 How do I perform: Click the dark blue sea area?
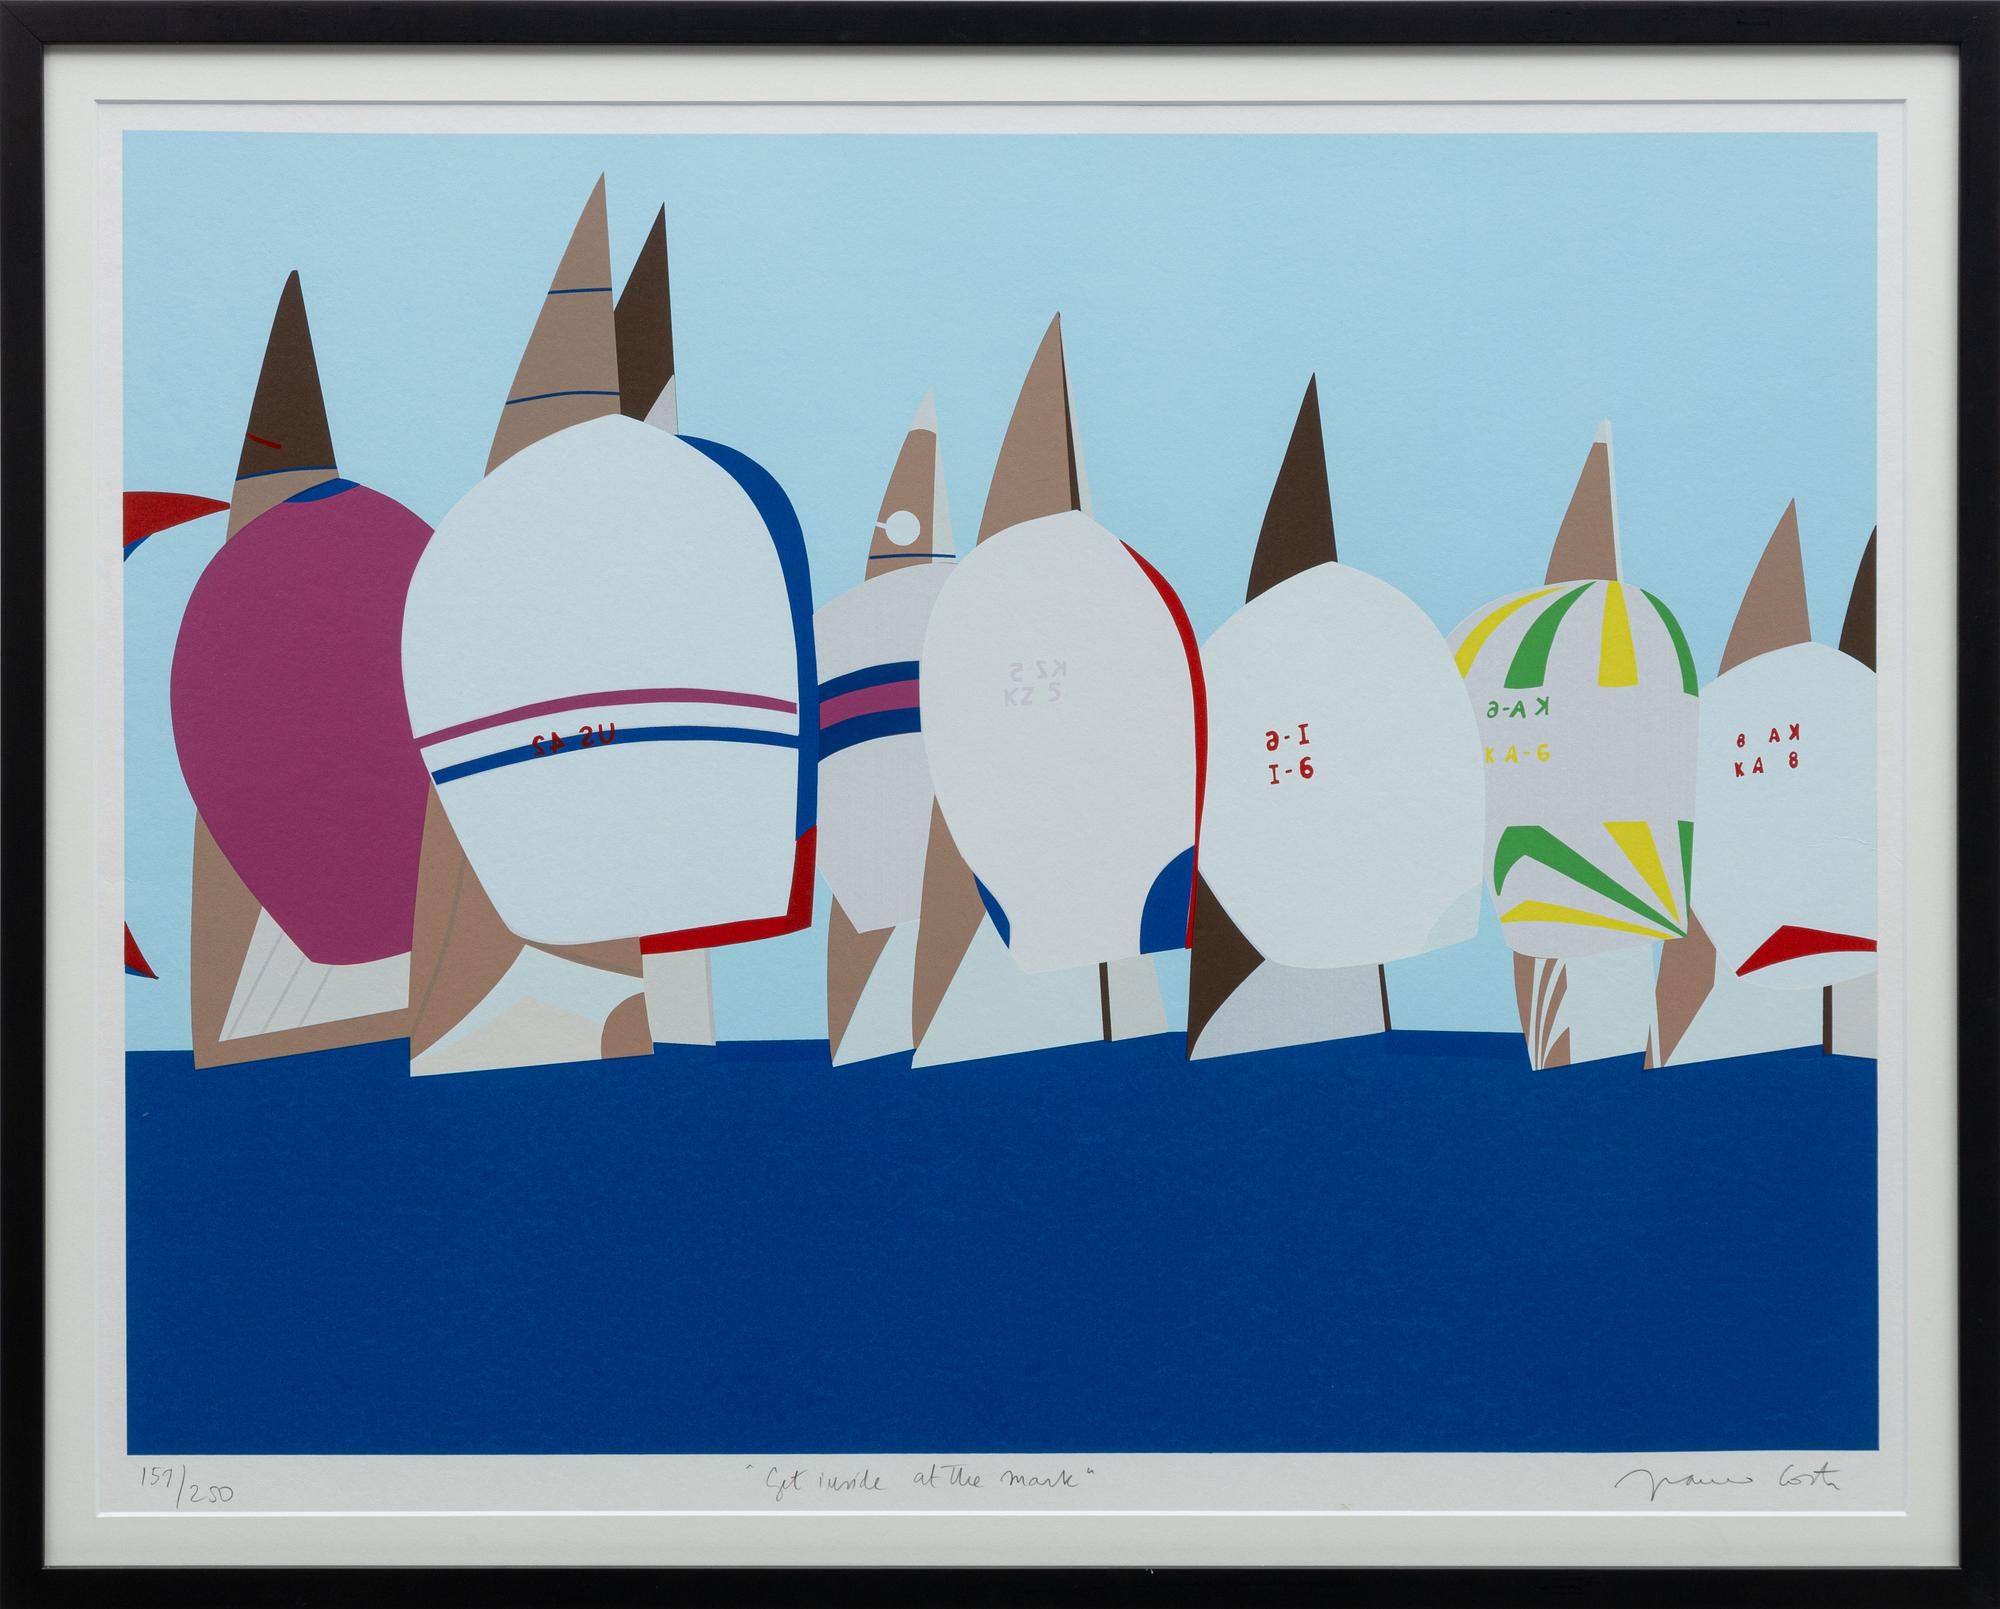point(1000,1250)
